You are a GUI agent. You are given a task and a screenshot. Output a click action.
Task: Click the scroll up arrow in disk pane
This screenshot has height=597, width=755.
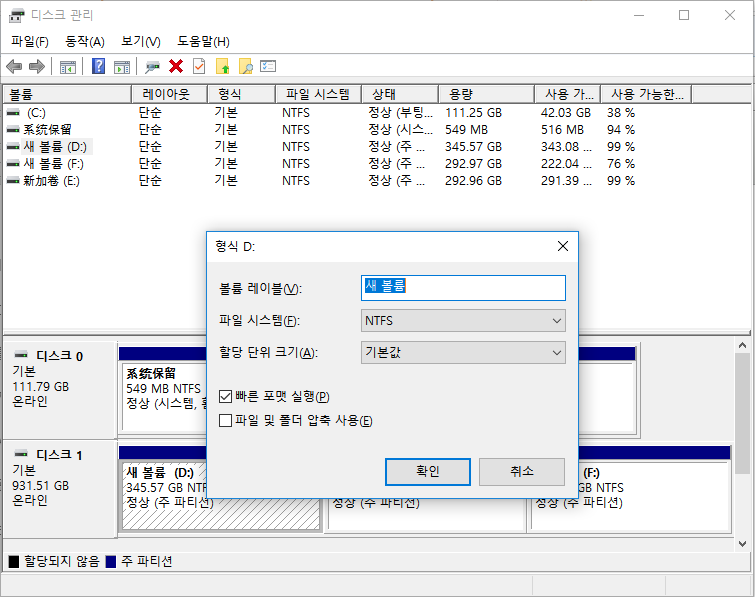tap(742, 345)
